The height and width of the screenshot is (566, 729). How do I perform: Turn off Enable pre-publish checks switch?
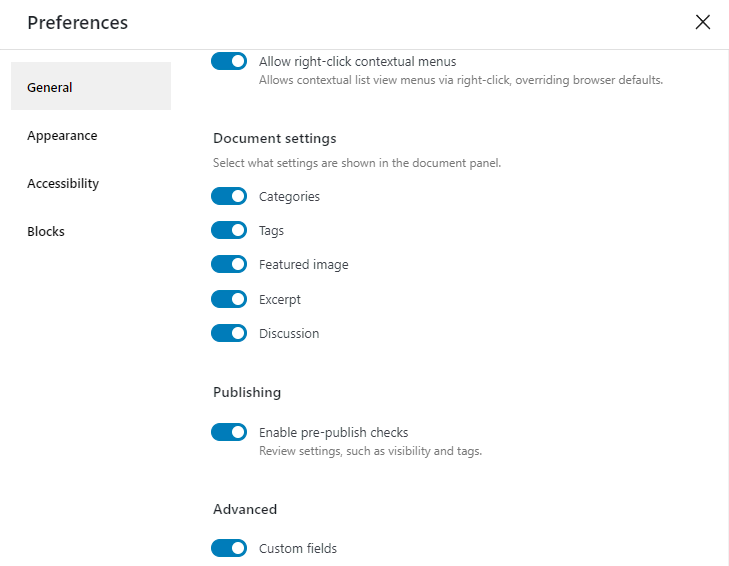(229, 432)
